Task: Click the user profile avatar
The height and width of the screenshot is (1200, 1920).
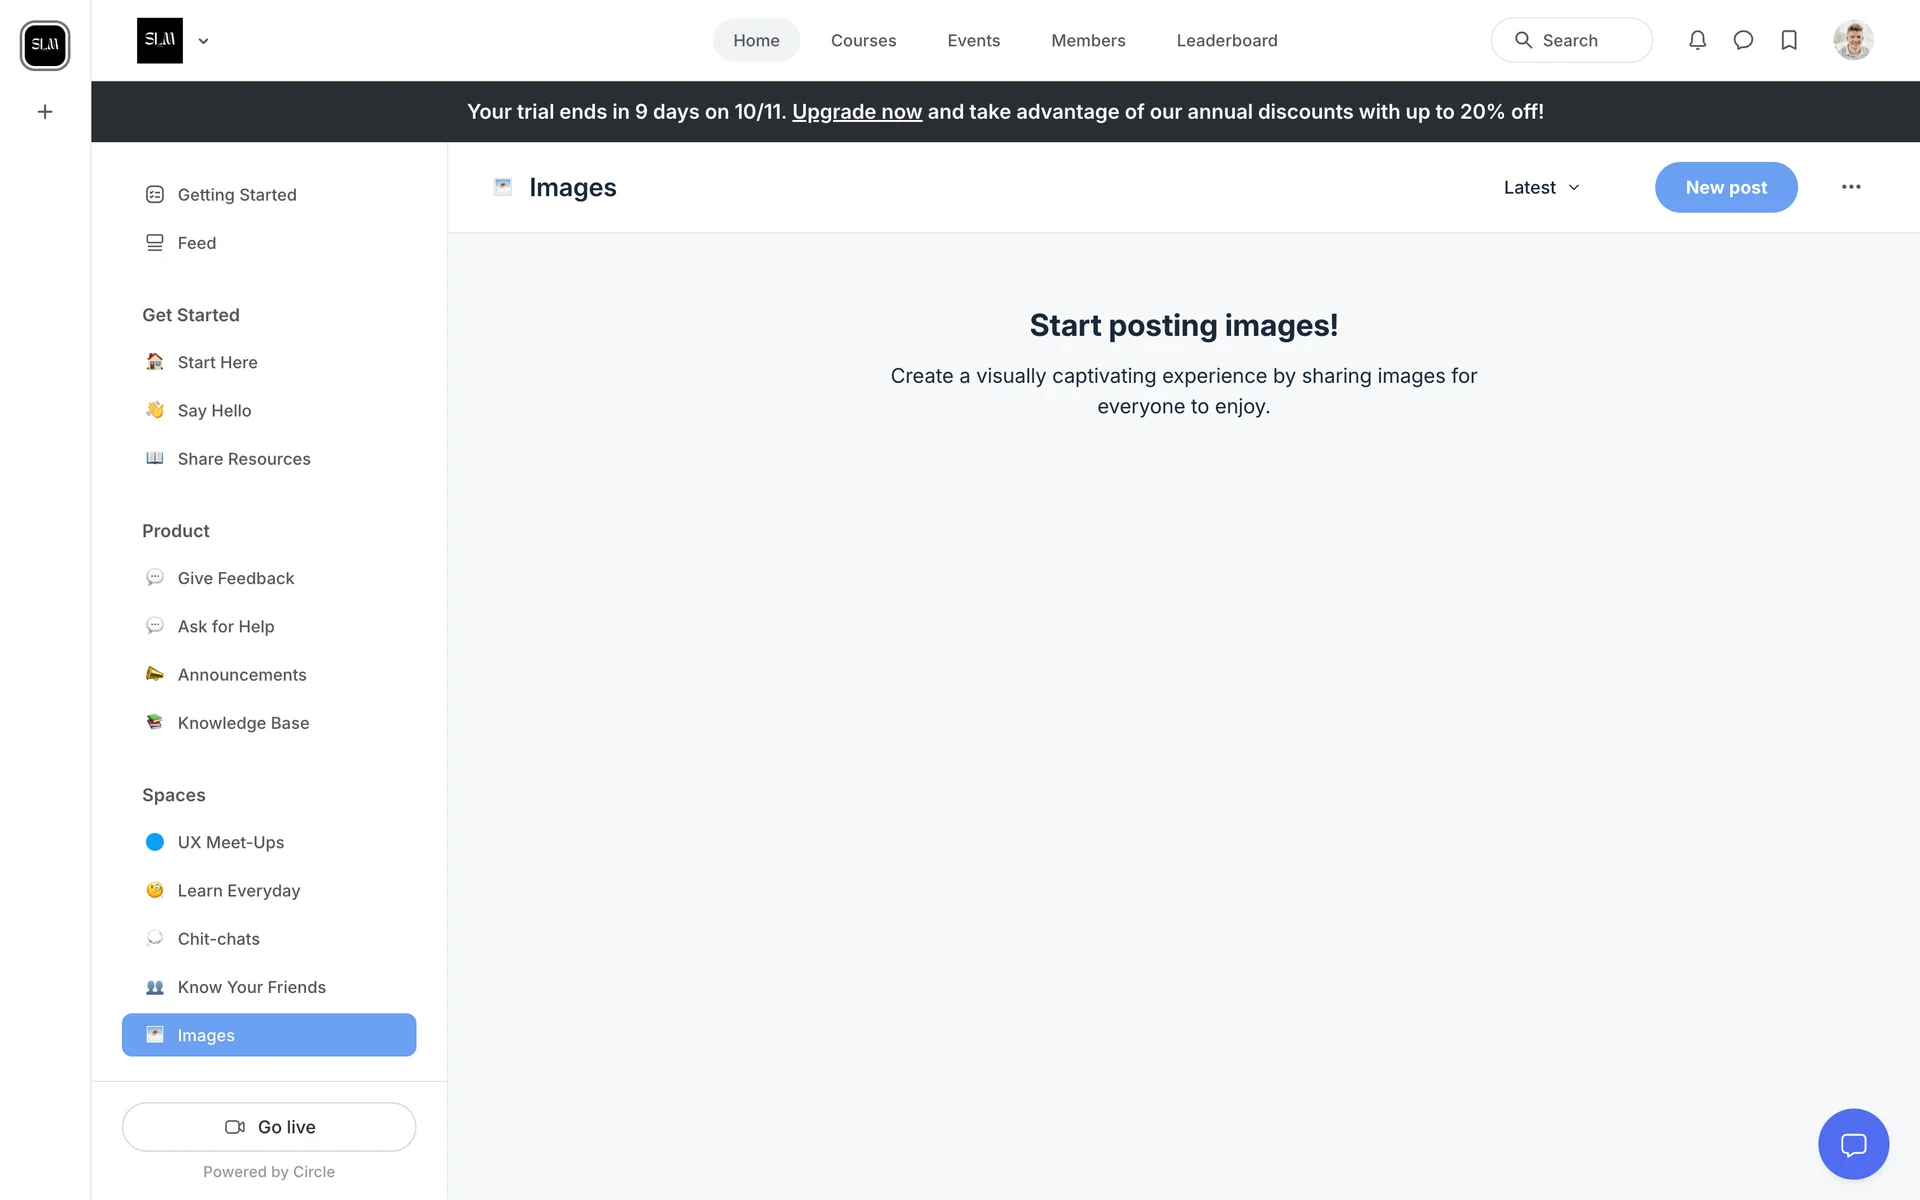Action: 1853,40
